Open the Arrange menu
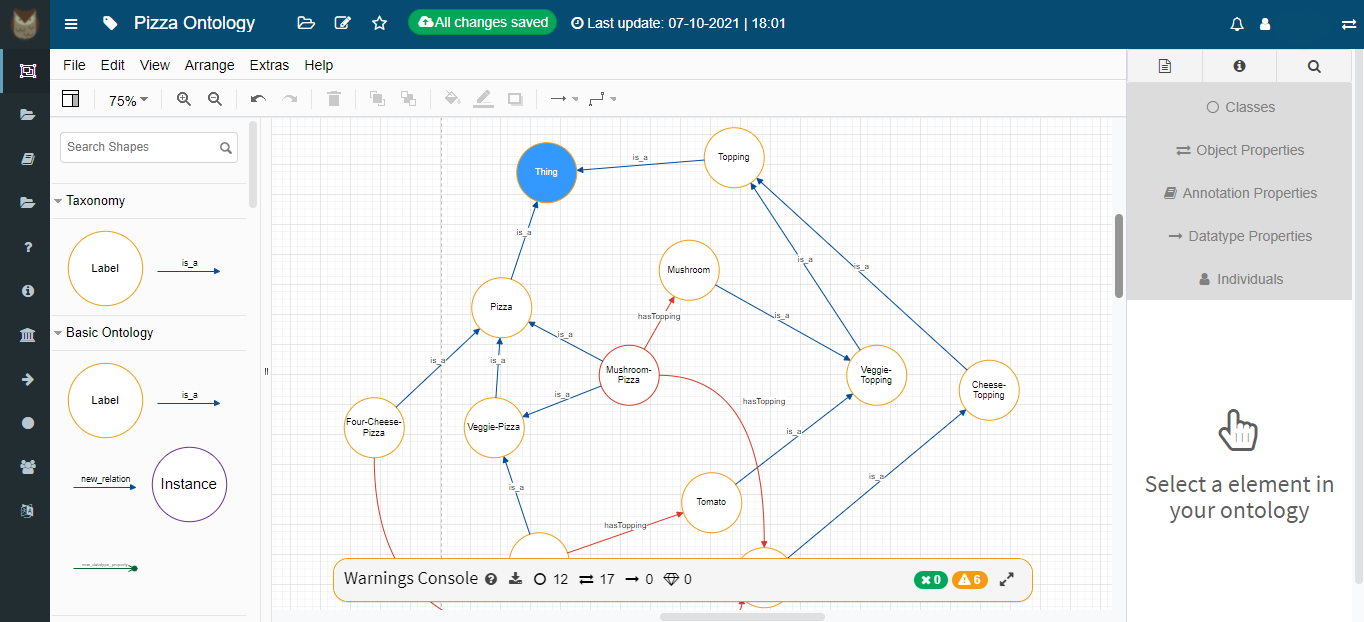The width and height of the screenshot is (1364, 622). [209, 65]
